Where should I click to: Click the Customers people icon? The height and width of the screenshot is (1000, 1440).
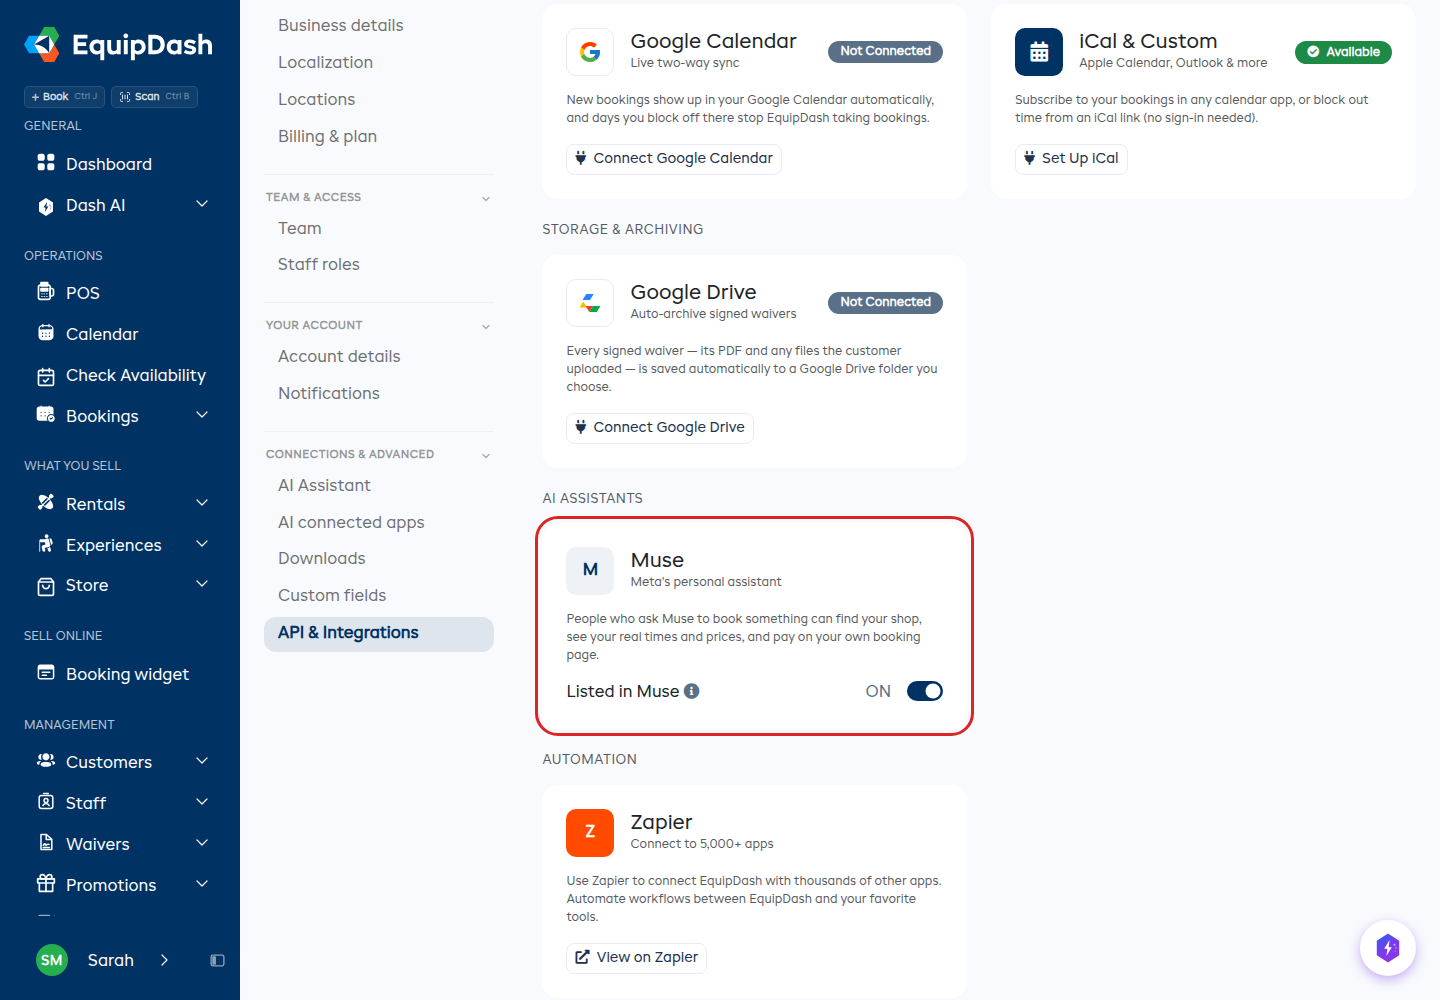click(x=46, y=761)
